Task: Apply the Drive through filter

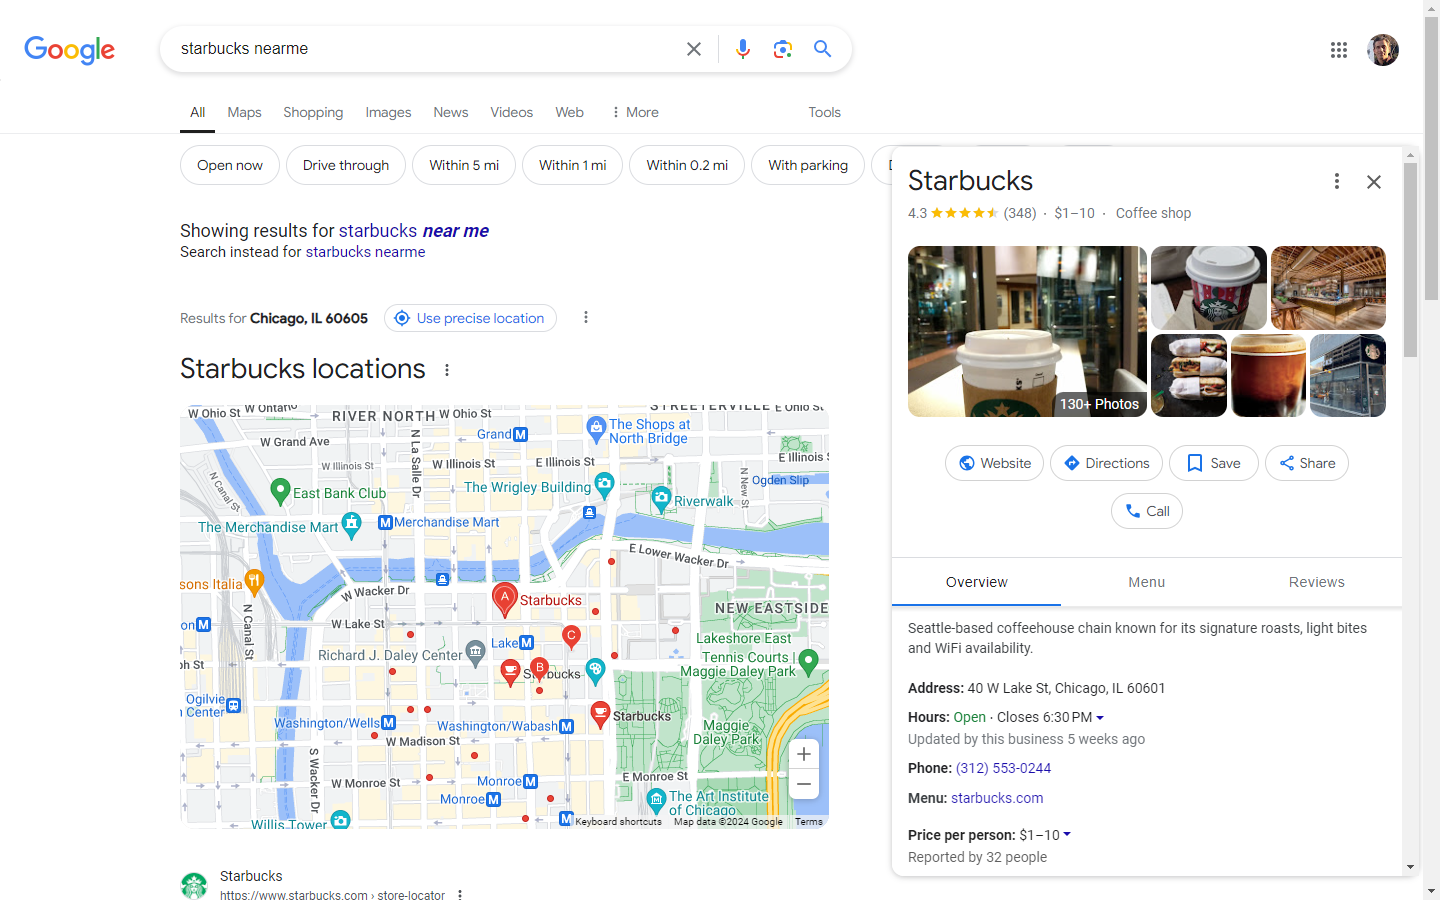Action: coord(346,165)
